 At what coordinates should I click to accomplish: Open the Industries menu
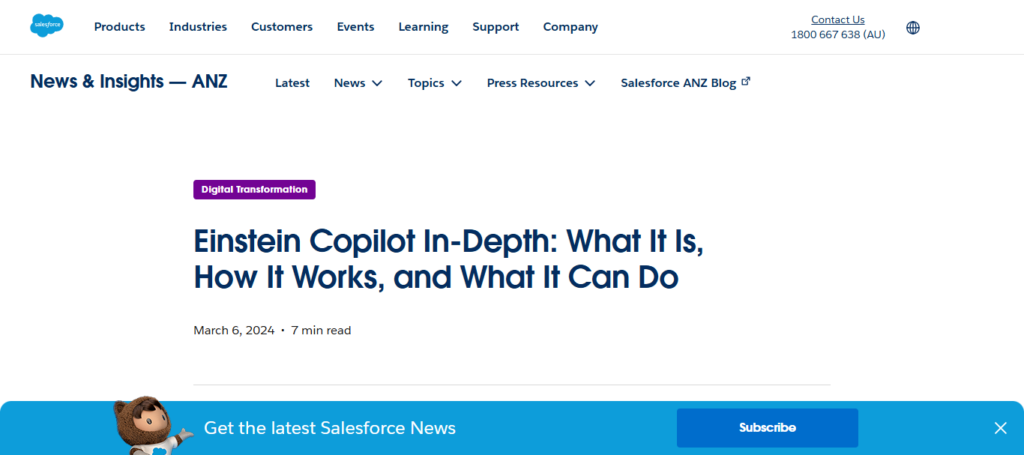click(x=198, y=27)
